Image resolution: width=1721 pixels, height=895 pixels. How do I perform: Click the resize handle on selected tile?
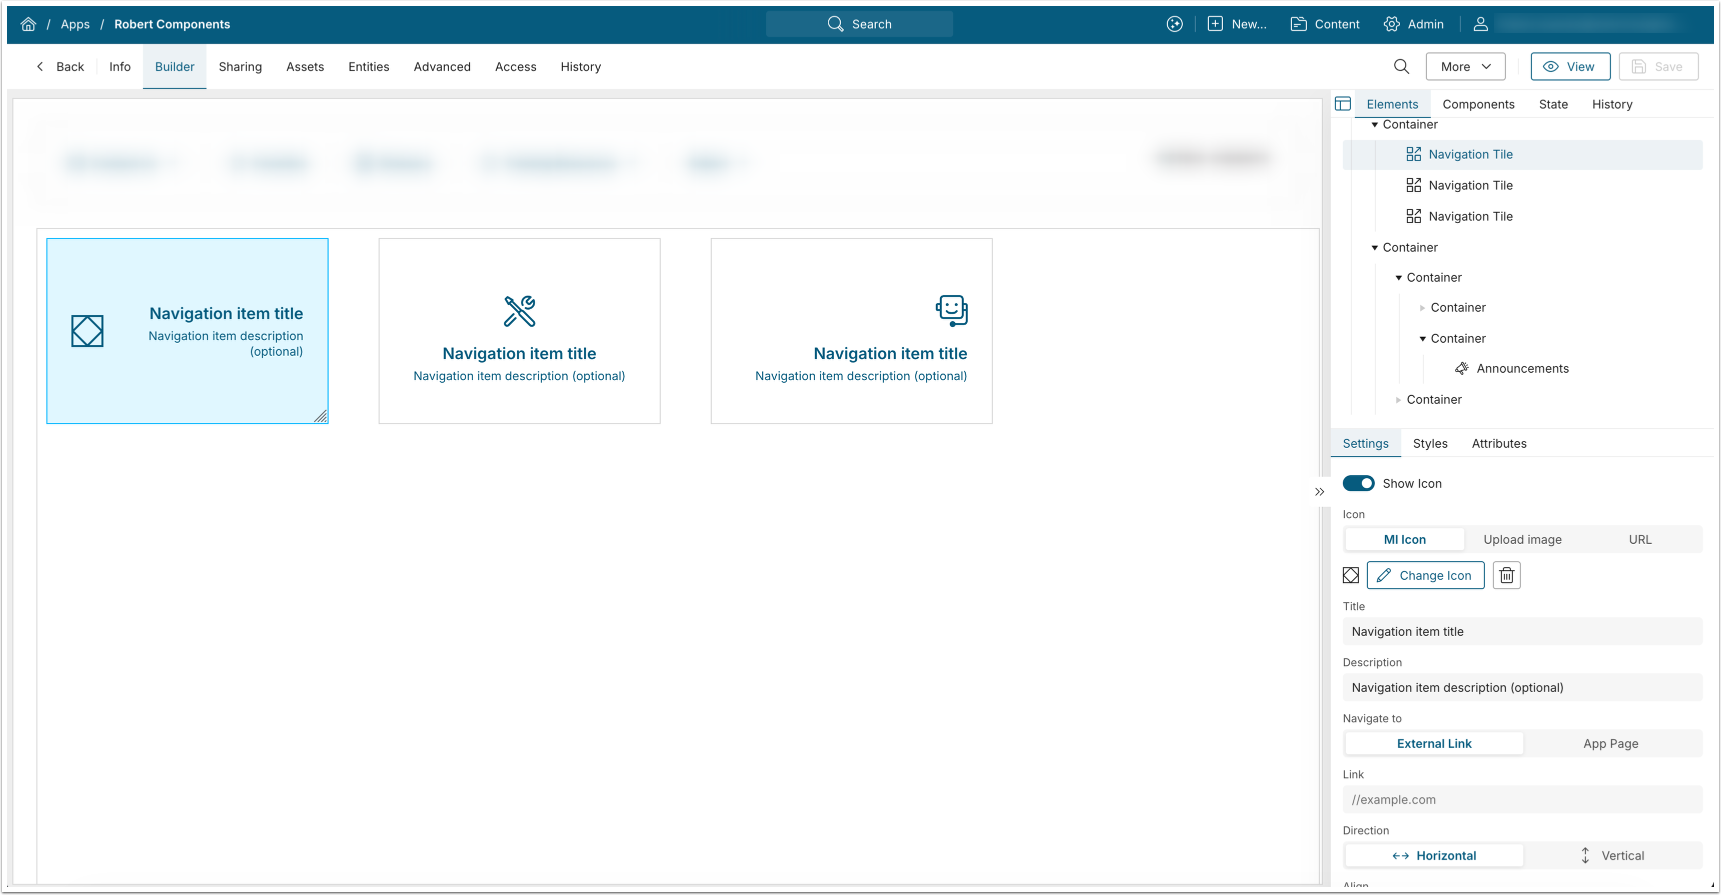[320, 416]
